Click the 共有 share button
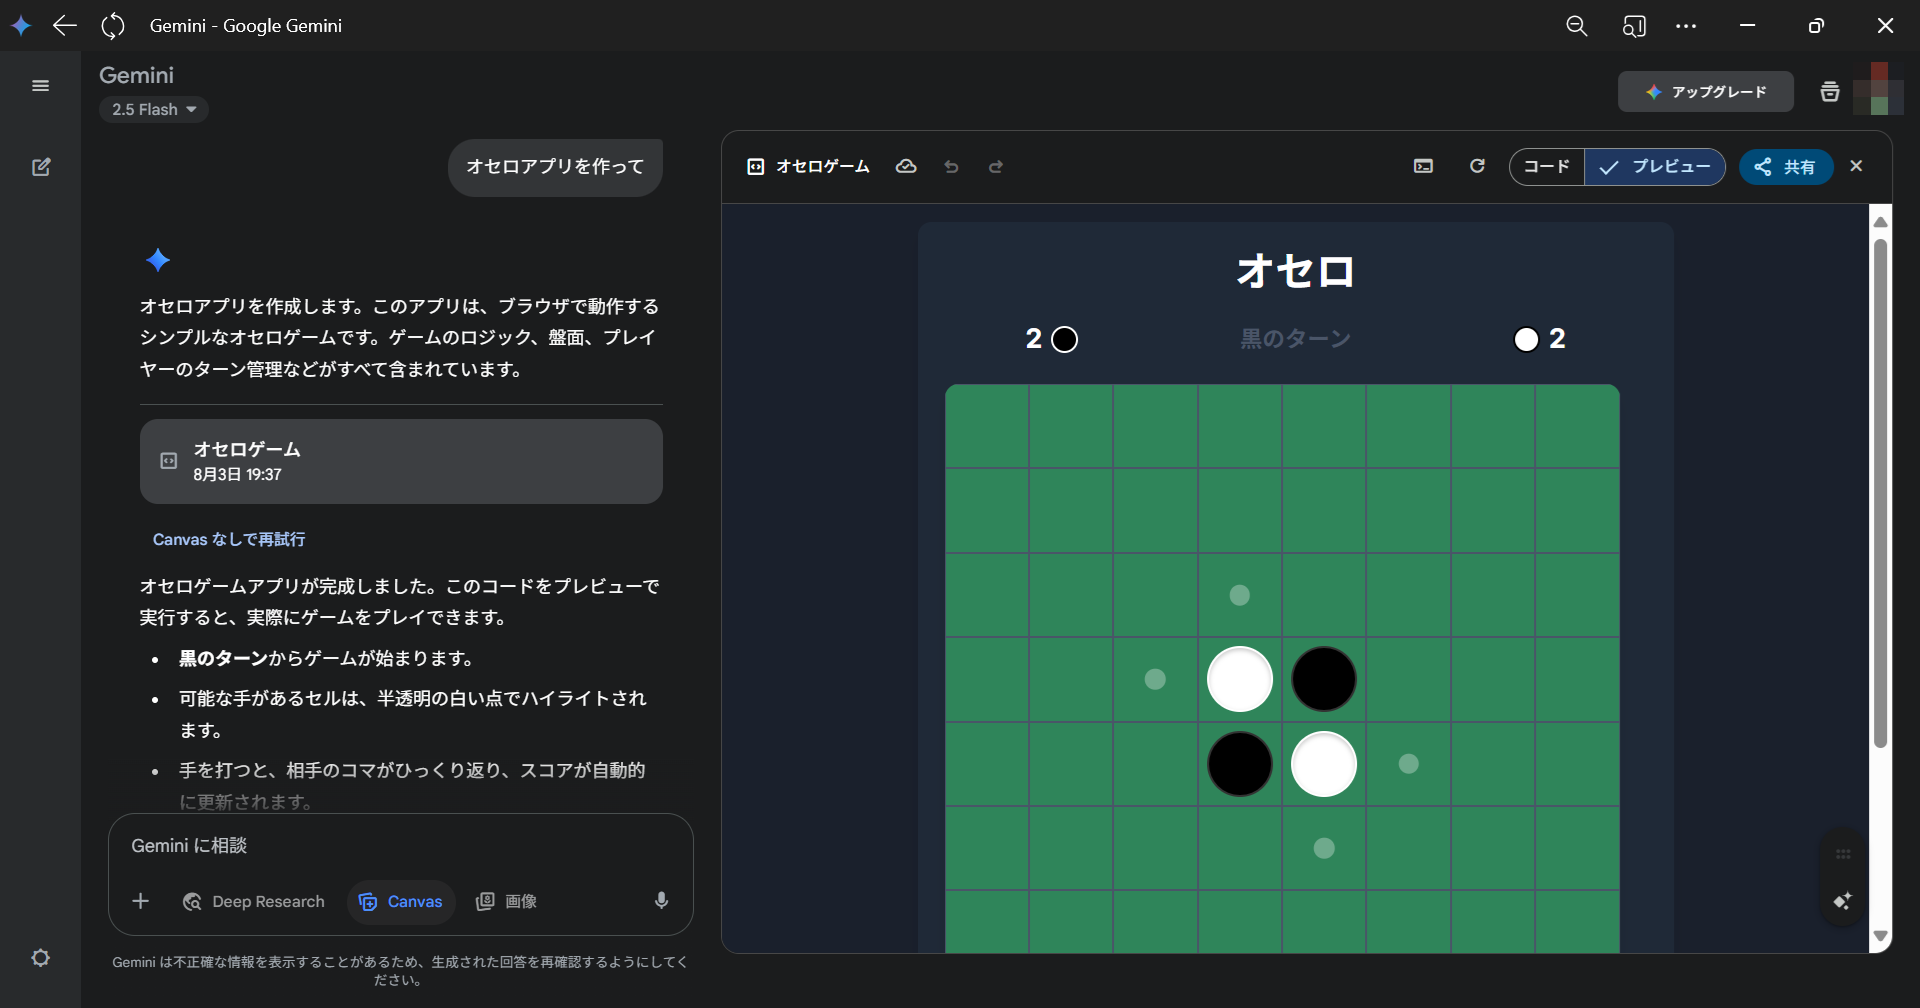The width and height of the screenshot is (1920, 1008). point(1786,167)
